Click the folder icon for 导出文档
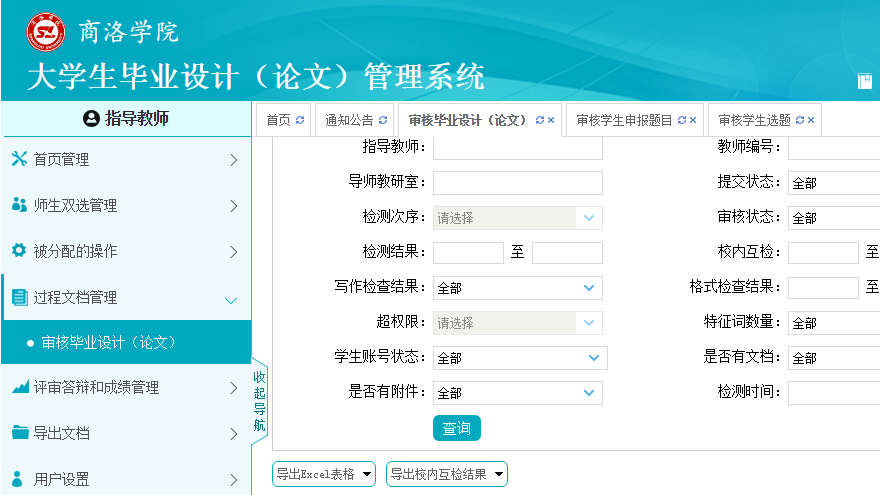Image resolution: width=880 pixels, height=495 pixels. point(19,433)
